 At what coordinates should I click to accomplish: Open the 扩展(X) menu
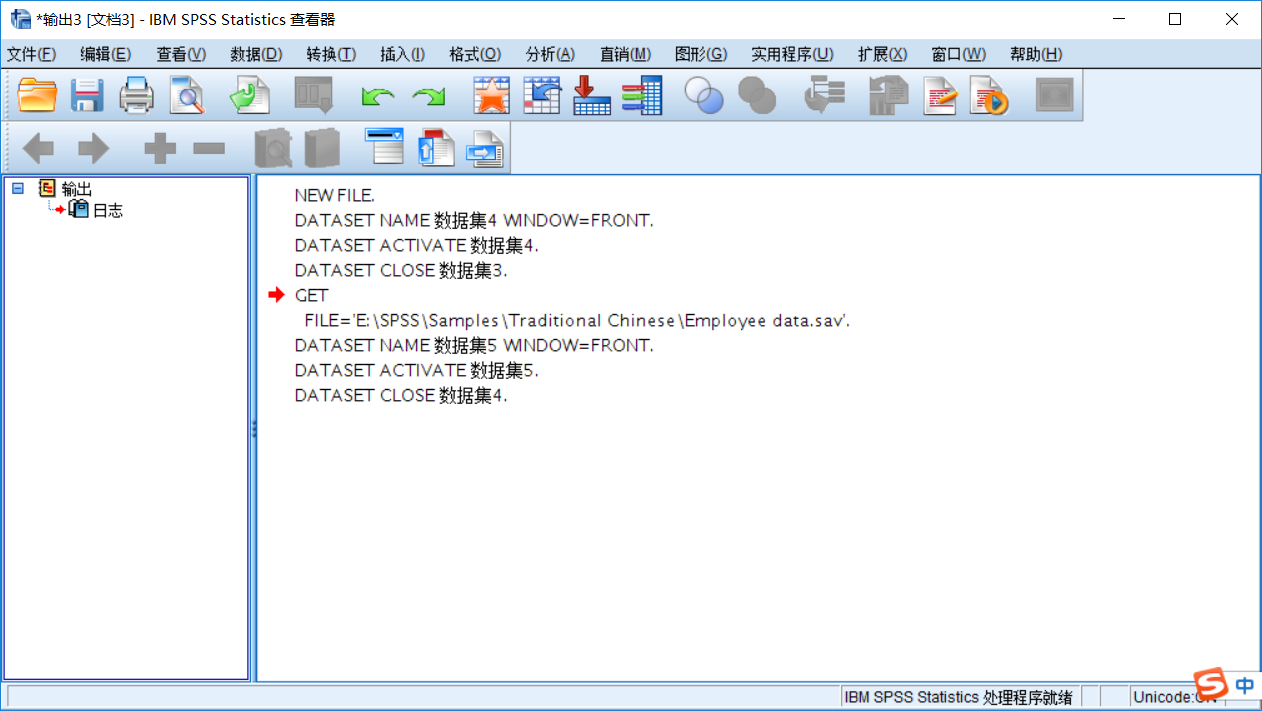882,54
